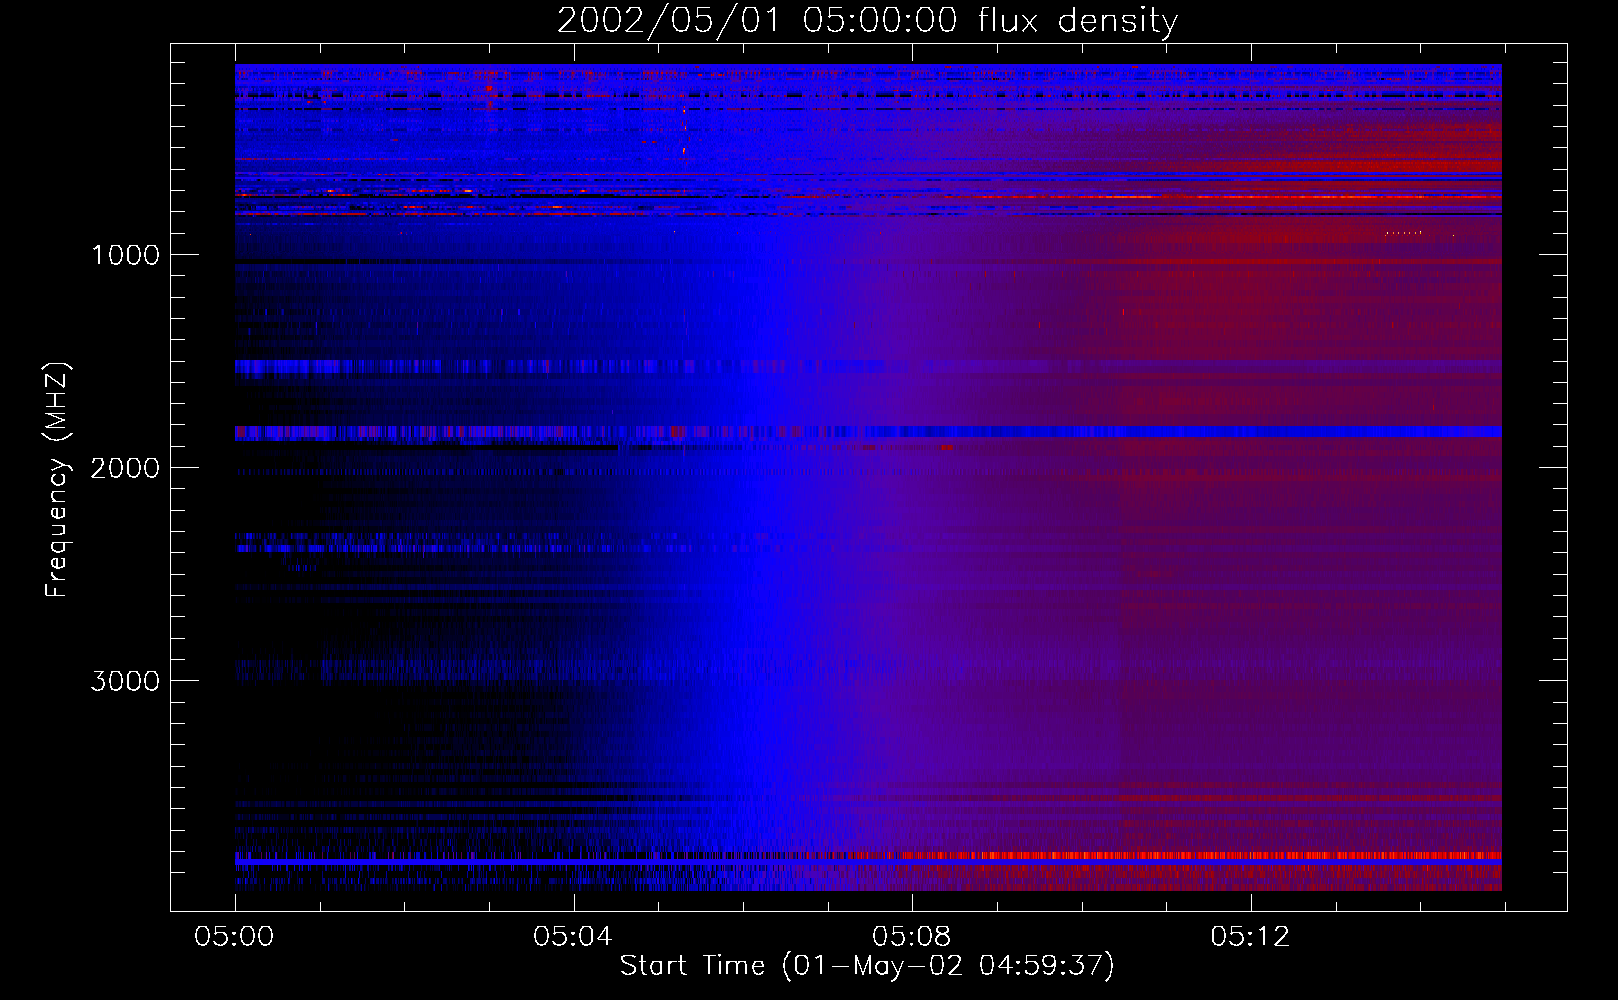Screen dimensions: 1618x1000
Task: Click the 05:08 time tick label
Action: coord(912,936)
